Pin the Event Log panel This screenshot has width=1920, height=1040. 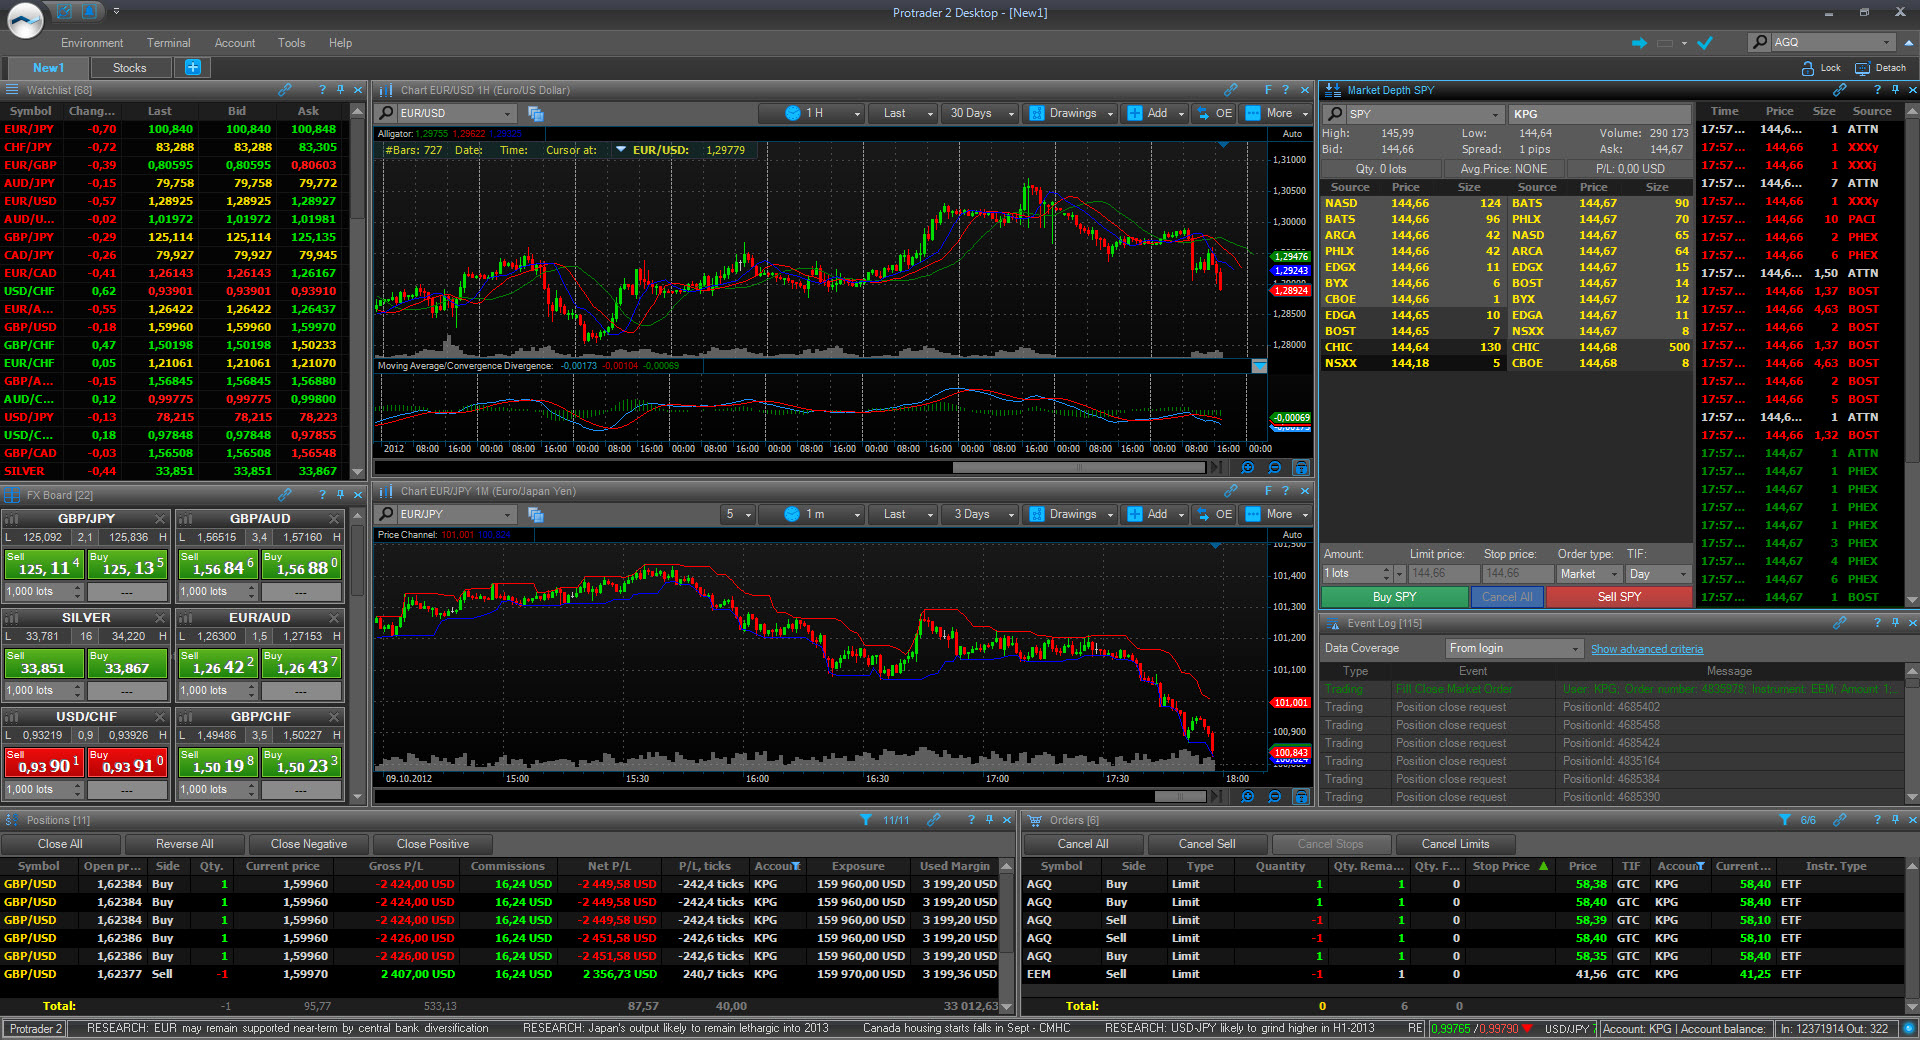coord(1895,623)
